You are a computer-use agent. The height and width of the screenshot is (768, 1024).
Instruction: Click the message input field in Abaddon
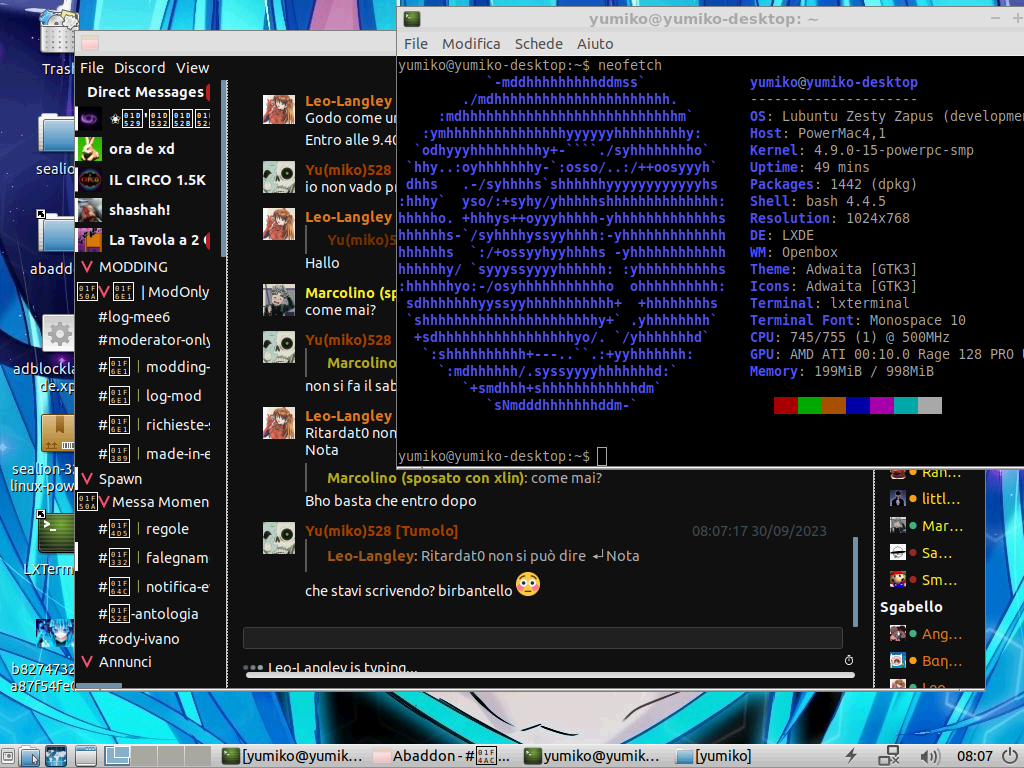point(543,638)
